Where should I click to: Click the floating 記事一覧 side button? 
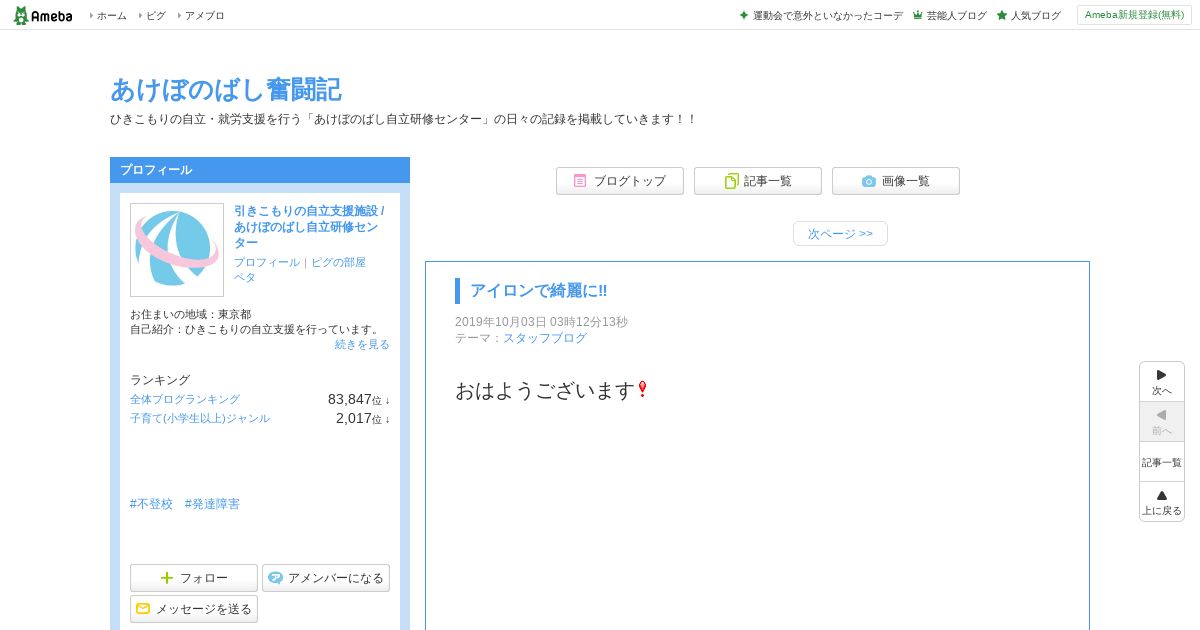point(1162,462)
